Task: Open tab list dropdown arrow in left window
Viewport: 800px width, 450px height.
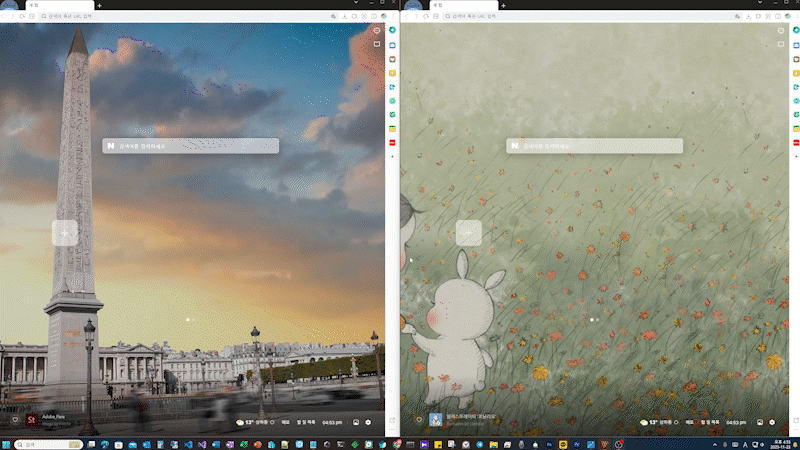Action: [x=356, y=3]
